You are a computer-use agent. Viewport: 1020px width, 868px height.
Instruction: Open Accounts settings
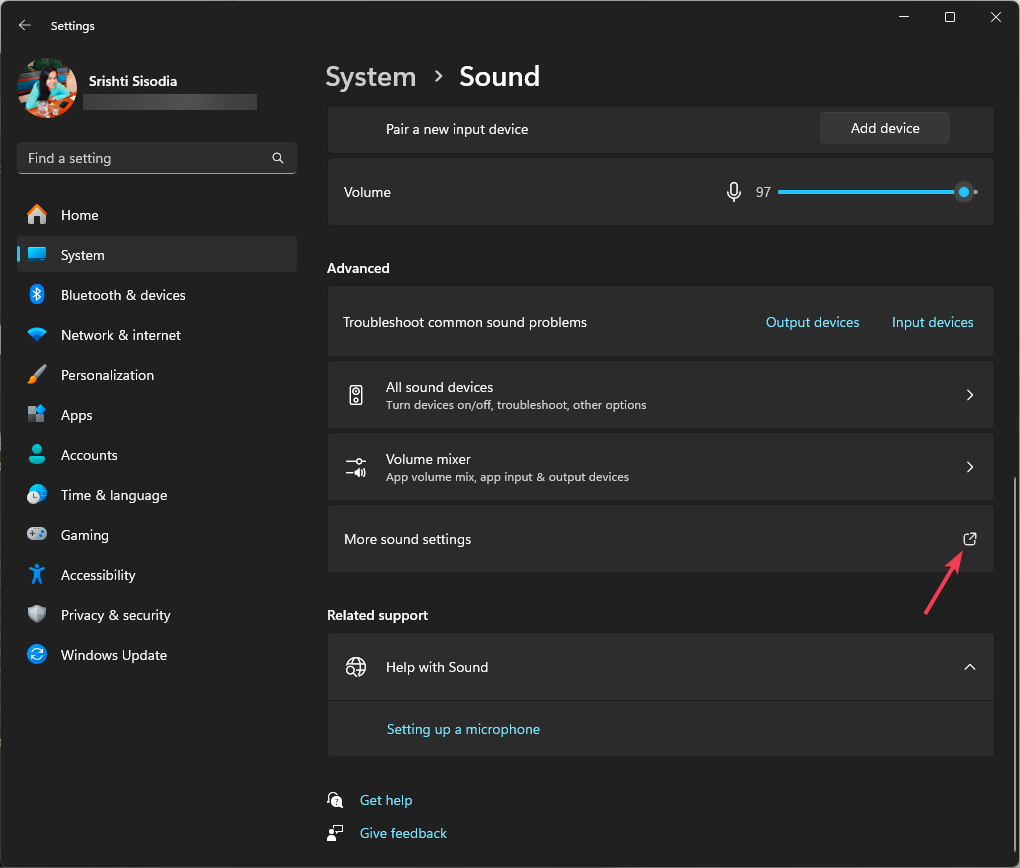157,455
